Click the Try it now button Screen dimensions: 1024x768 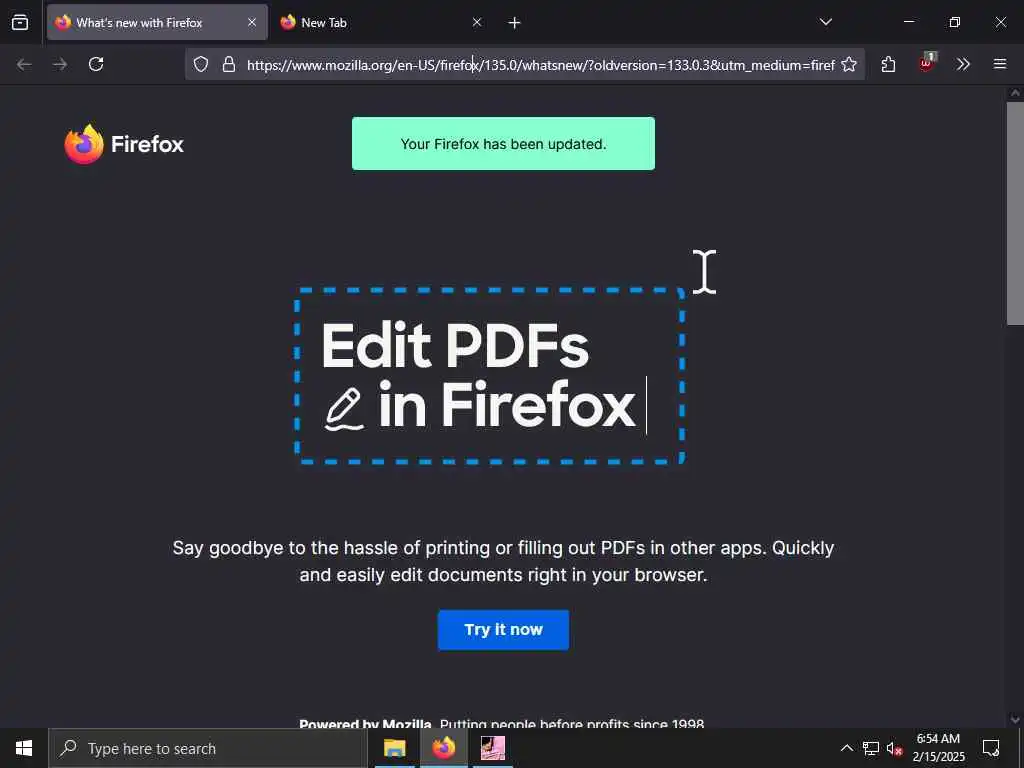[503, 630]
